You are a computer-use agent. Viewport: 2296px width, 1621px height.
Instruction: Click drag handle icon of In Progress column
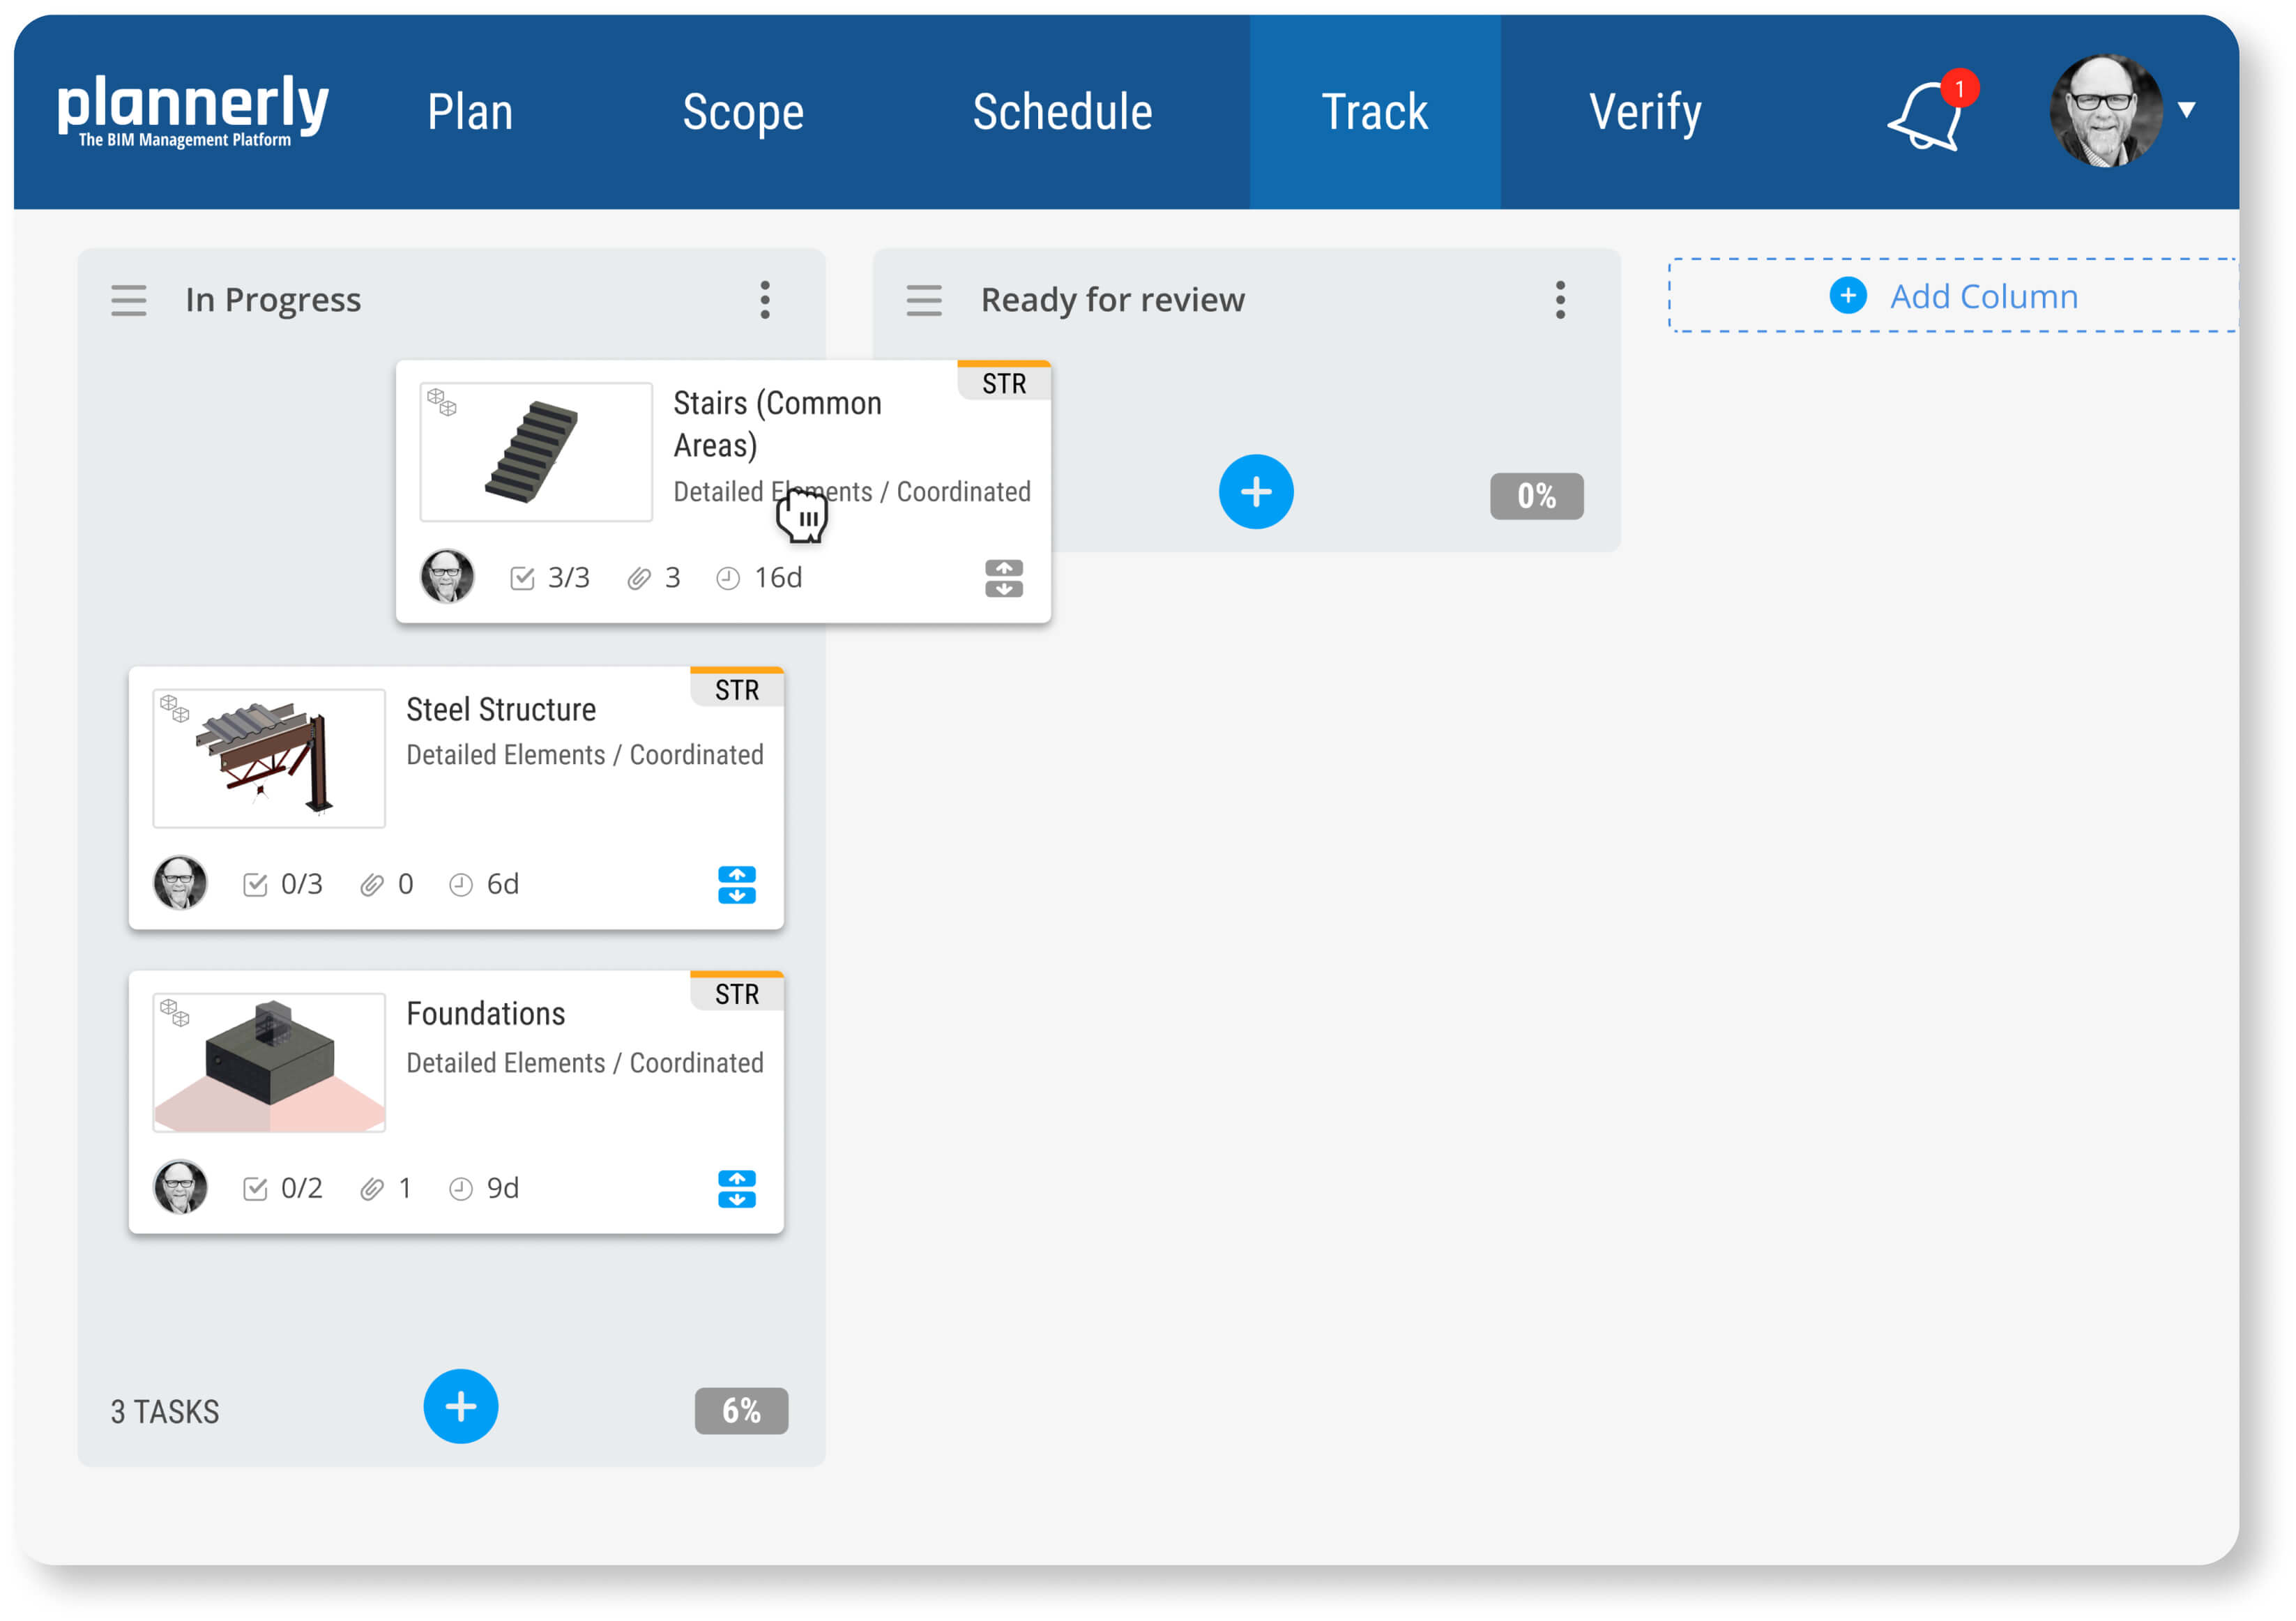(x=128, y=300)
